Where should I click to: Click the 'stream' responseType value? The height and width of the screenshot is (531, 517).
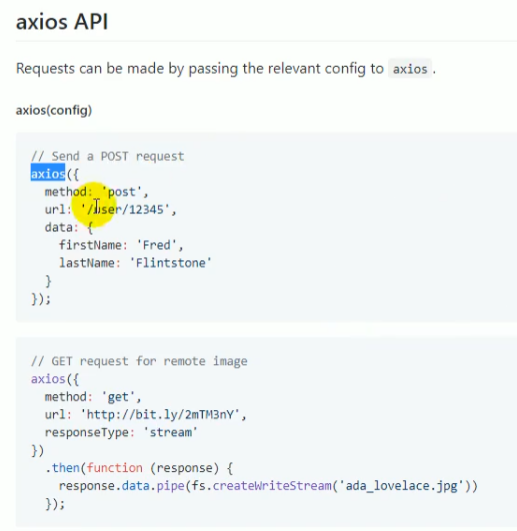[170, 432]
